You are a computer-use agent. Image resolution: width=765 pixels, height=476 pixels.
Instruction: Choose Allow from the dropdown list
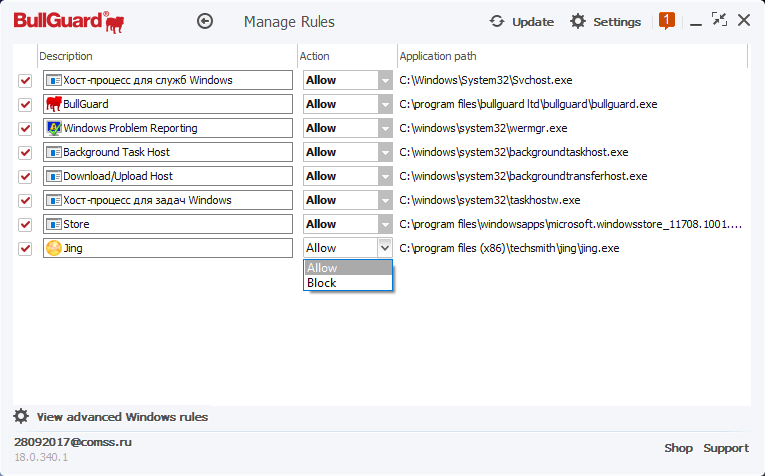pyautogui.click(x=322, y=268)
